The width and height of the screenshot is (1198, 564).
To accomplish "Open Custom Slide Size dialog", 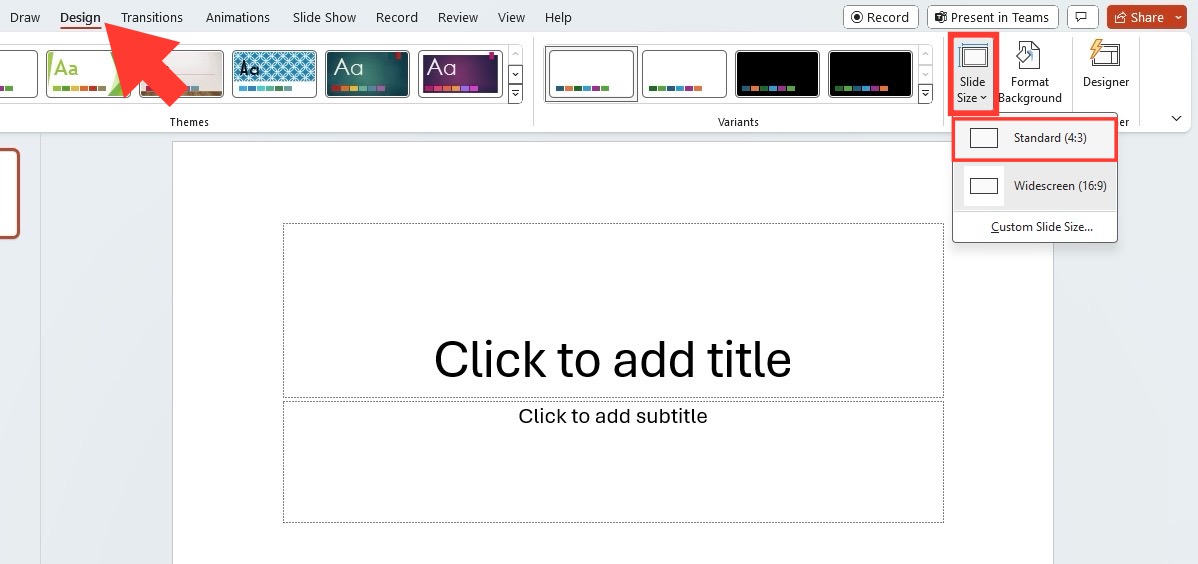I will (1041, 227).
